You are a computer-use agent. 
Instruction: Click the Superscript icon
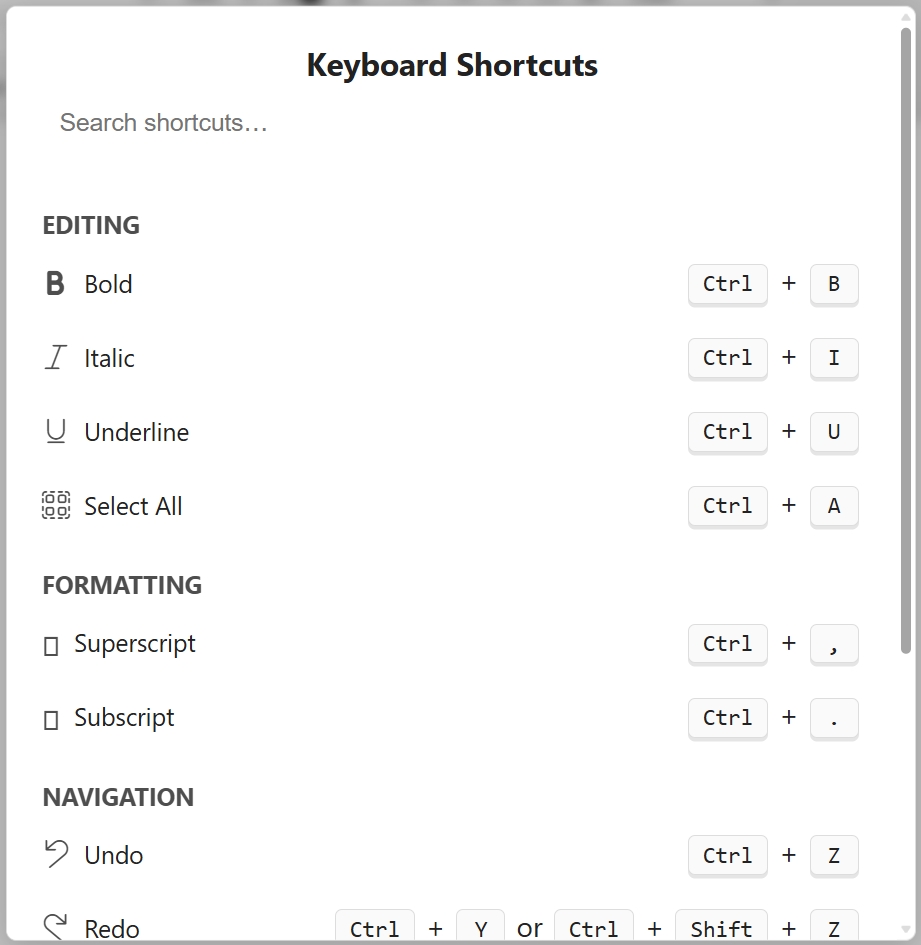[51, 646]
